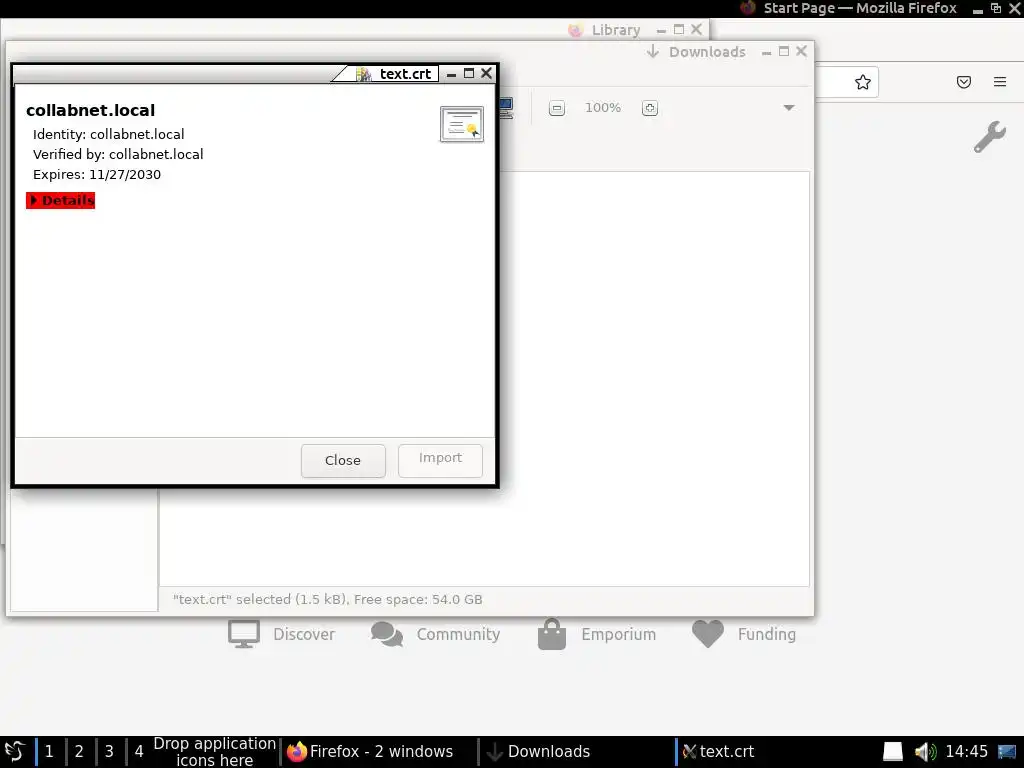Image resolution: width=1024 pixels, height=768 pixels.
Task: Click the Expires: 11/27/2030 line
Action: (x=97, y=174)
